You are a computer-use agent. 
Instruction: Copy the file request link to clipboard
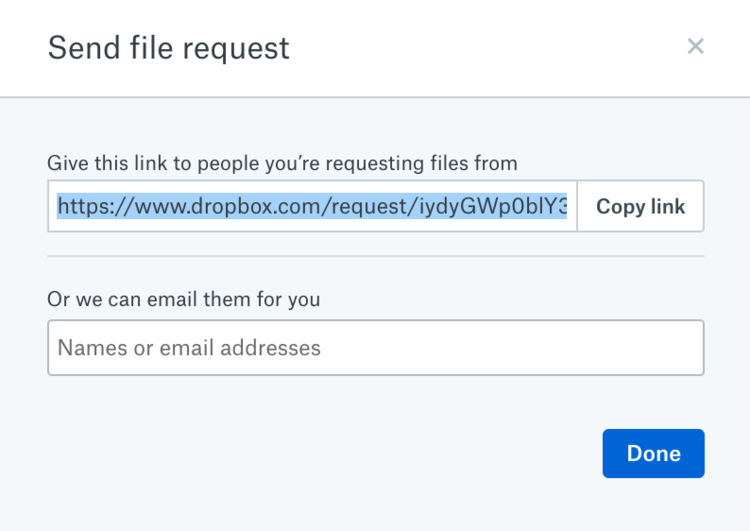[640, 206]
